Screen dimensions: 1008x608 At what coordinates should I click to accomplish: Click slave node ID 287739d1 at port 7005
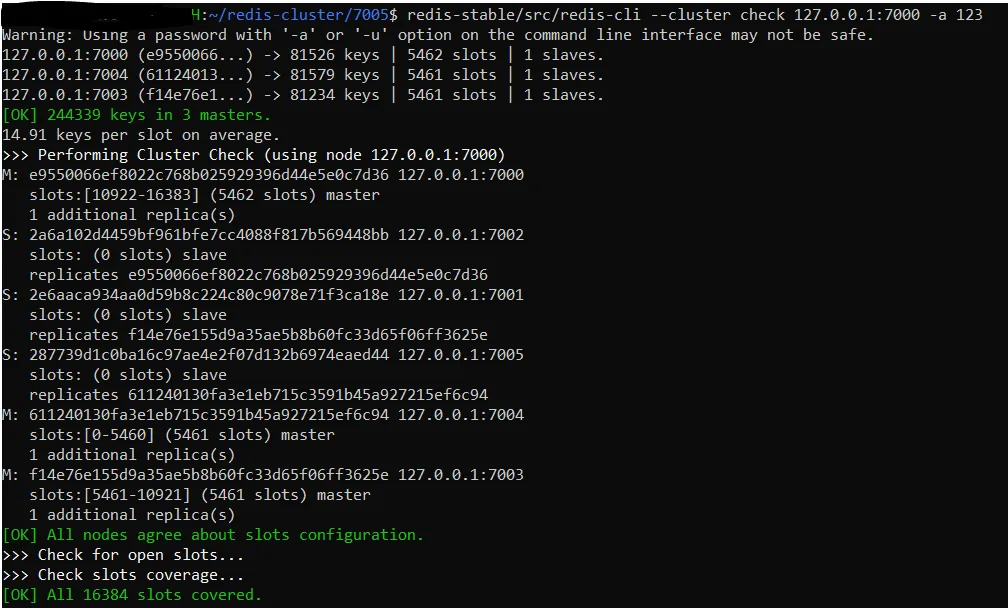click(209, 355)
